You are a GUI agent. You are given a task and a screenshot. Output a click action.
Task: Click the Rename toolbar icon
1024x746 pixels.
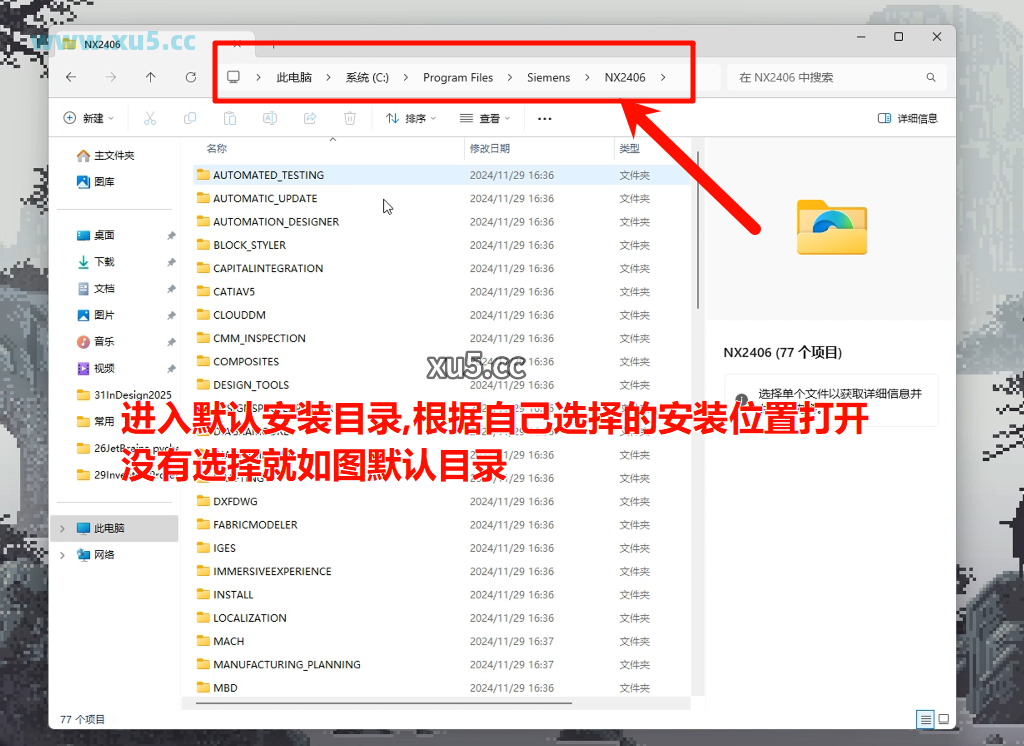click(270, 118)
